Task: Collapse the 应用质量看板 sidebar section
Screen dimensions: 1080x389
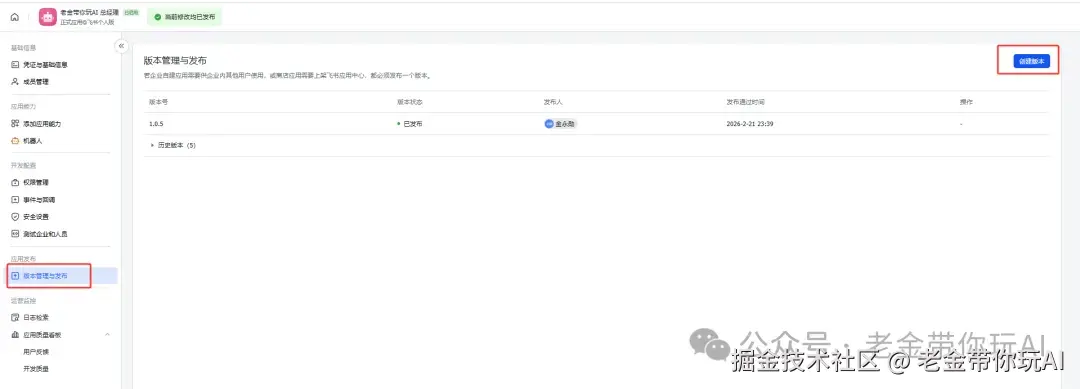Action: (107, 335)
